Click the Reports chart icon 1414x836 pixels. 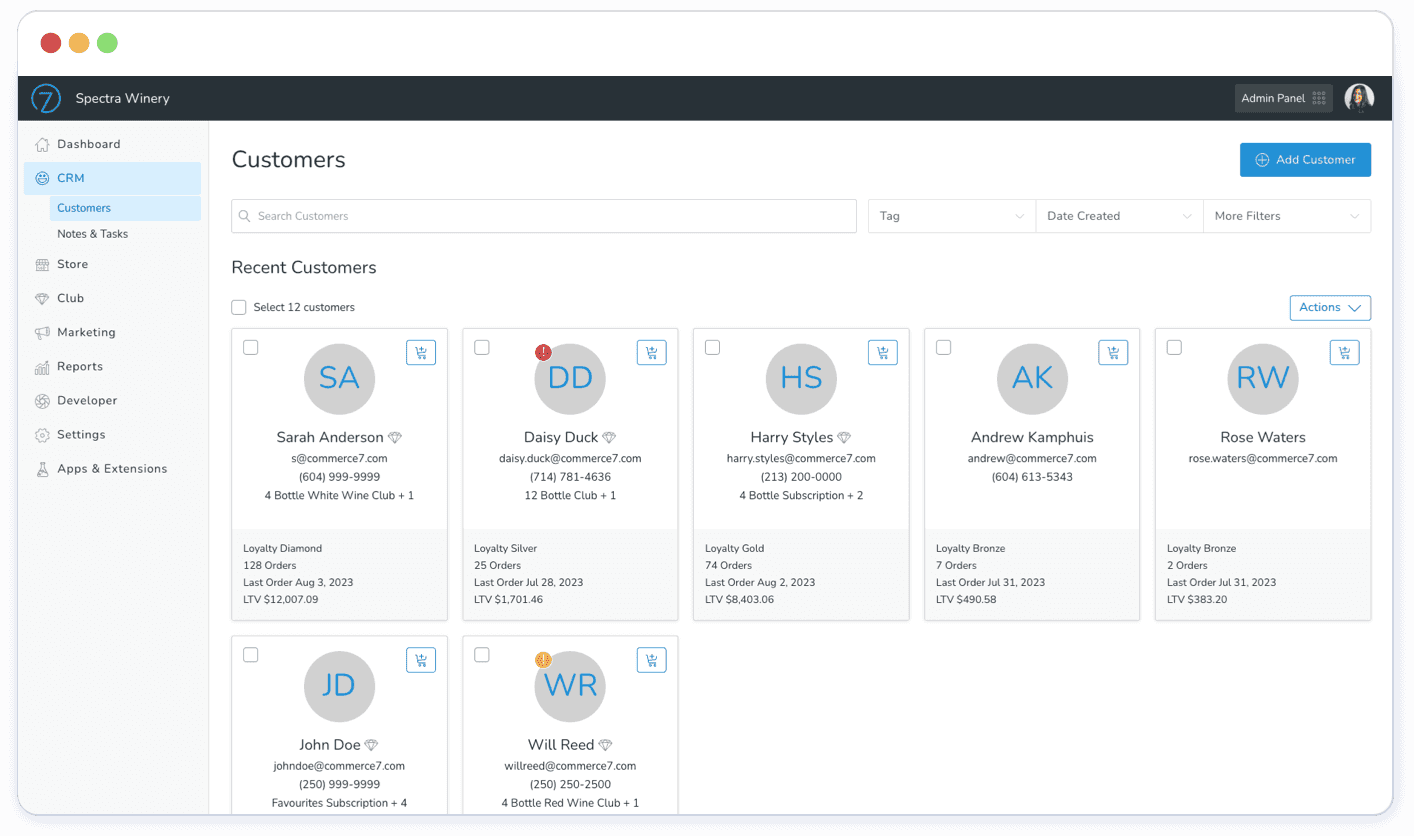[x=42, y=366]
